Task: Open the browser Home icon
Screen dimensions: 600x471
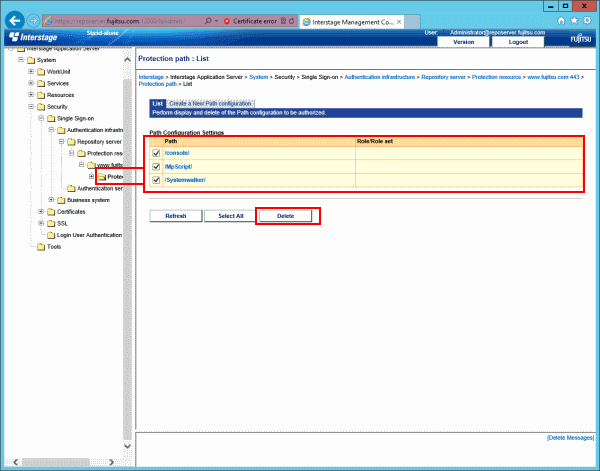Action: coord(561,21)
